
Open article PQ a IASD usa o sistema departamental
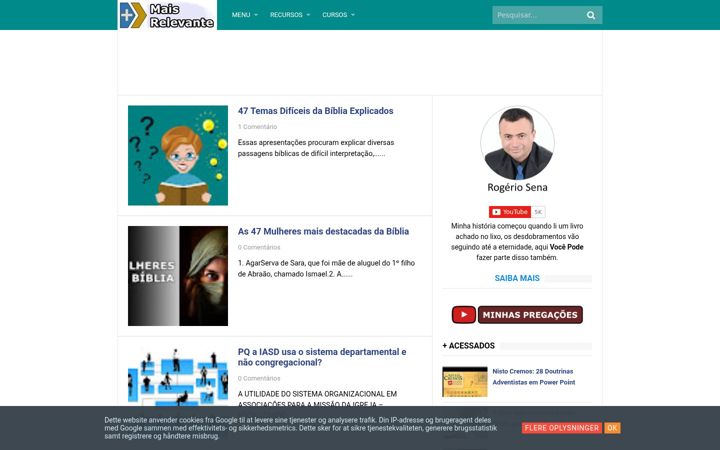pos(322,357)
